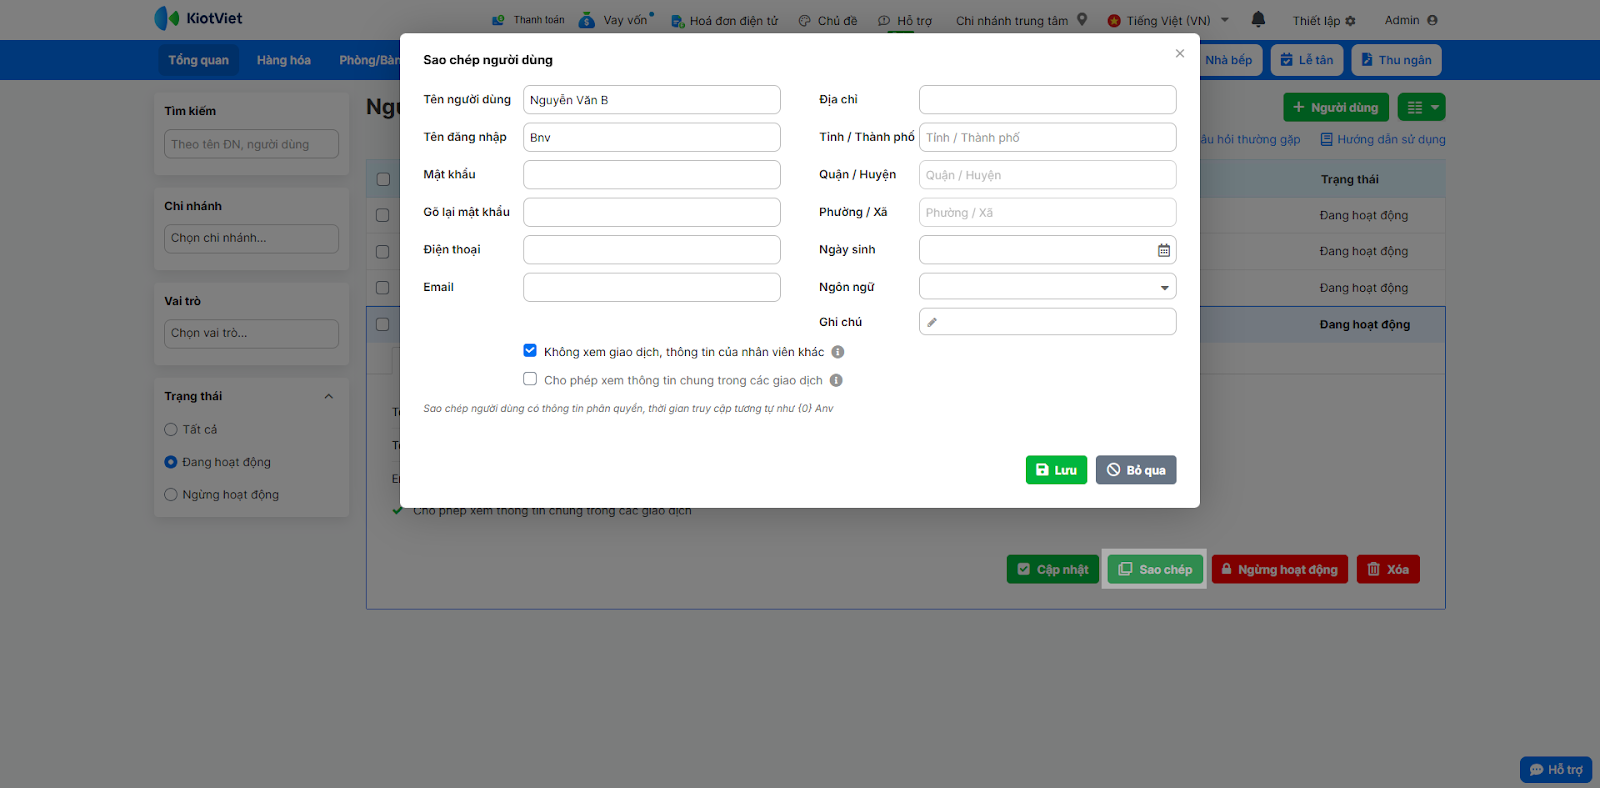Click the Hoá đơn điện tử icon
The width and height of the screenshot is (1600, 788).
click(x=677, y=21)
